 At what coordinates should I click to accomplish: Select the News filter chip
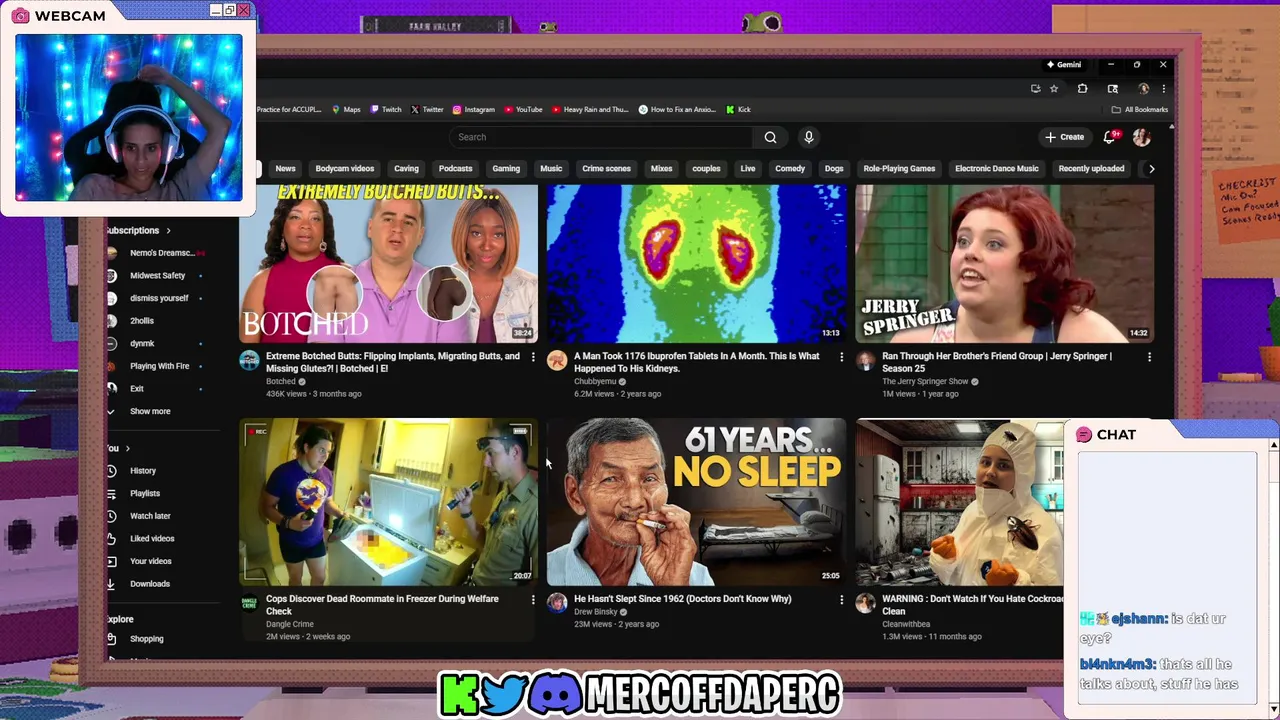[285, 169]
